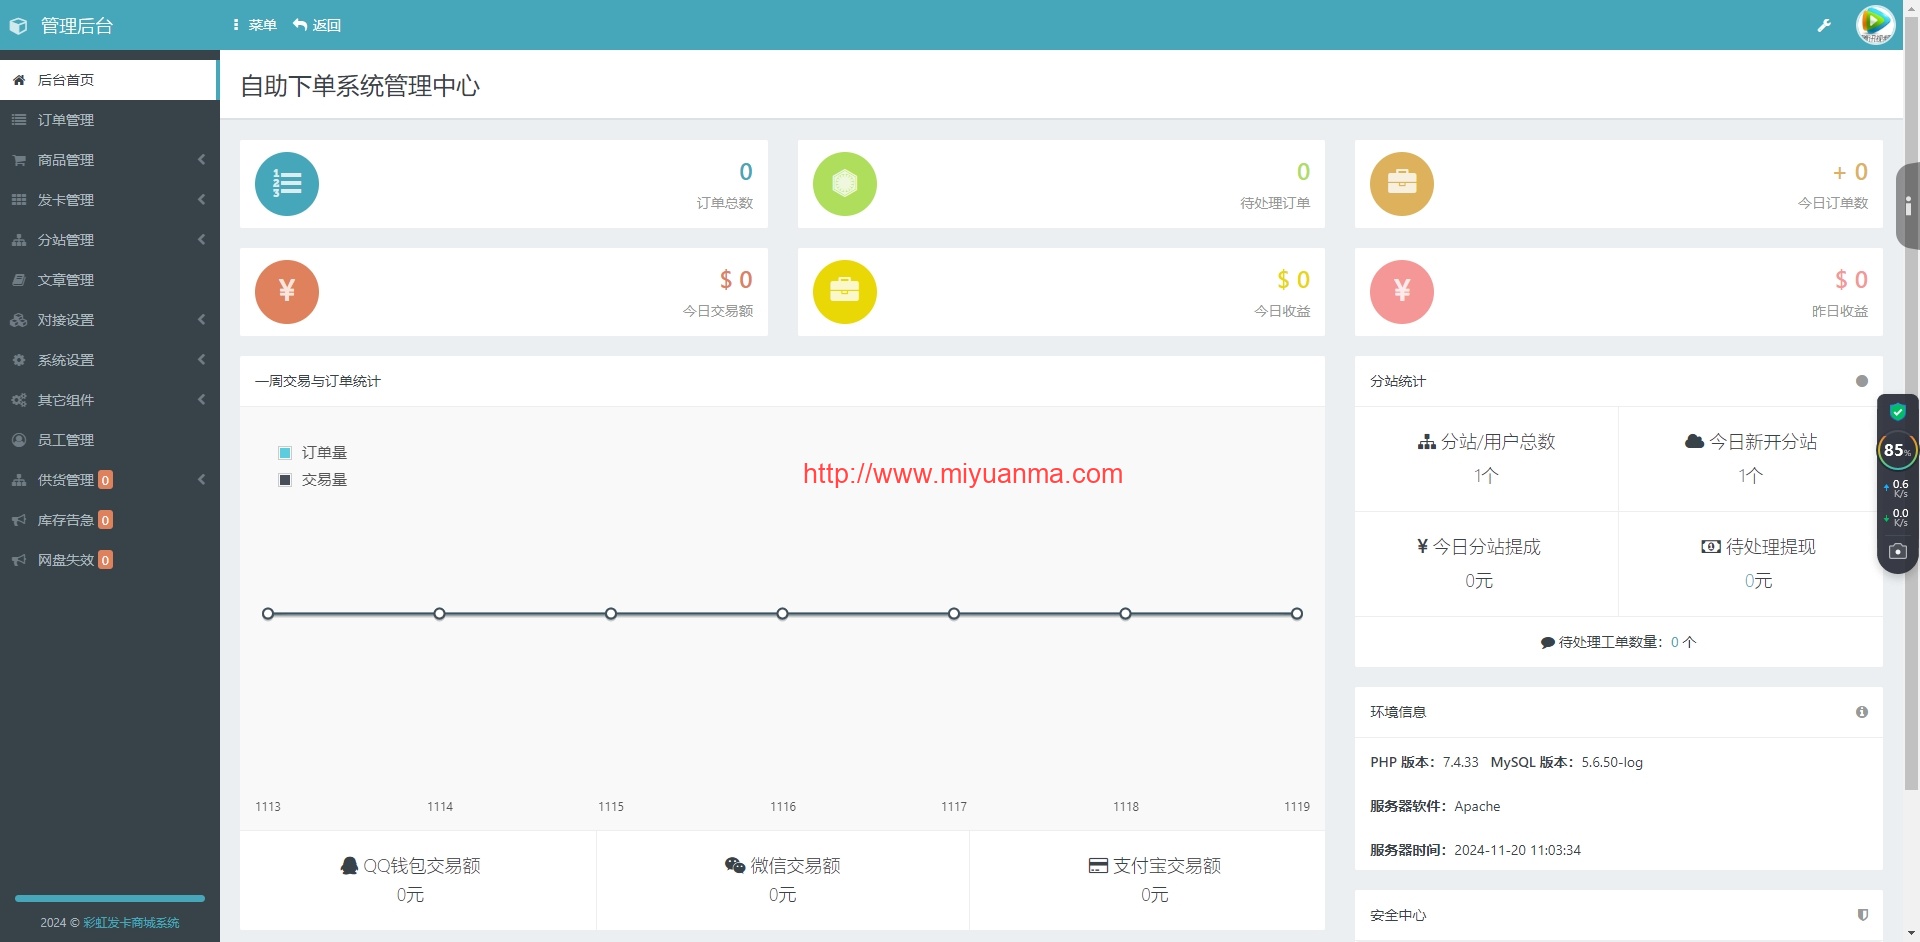Click the 支付宝交易额 label
1920x942 pixels.
pos(1155,866)
